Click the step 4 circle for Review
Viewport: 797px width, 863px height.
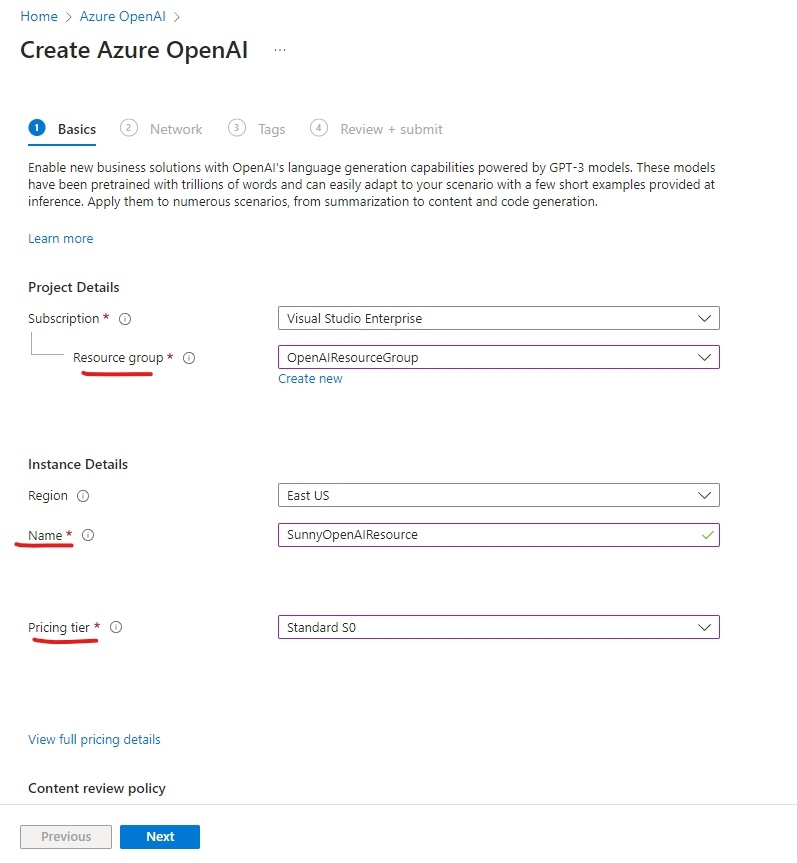319,128
